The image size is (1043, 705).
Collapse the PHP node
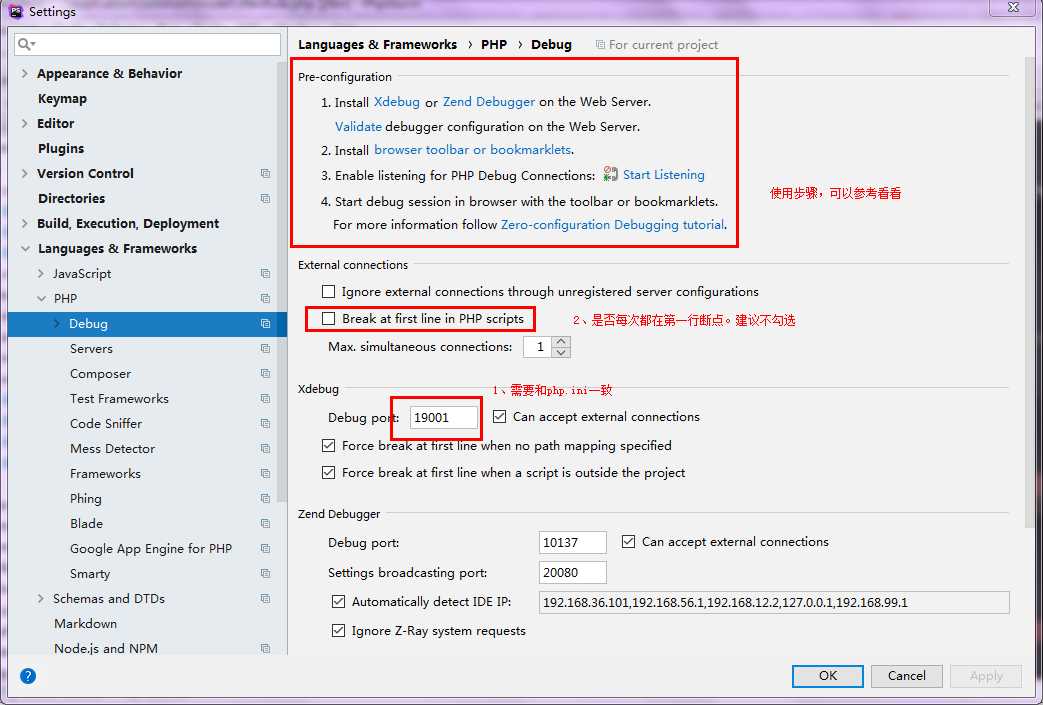(x=41, y=299)
